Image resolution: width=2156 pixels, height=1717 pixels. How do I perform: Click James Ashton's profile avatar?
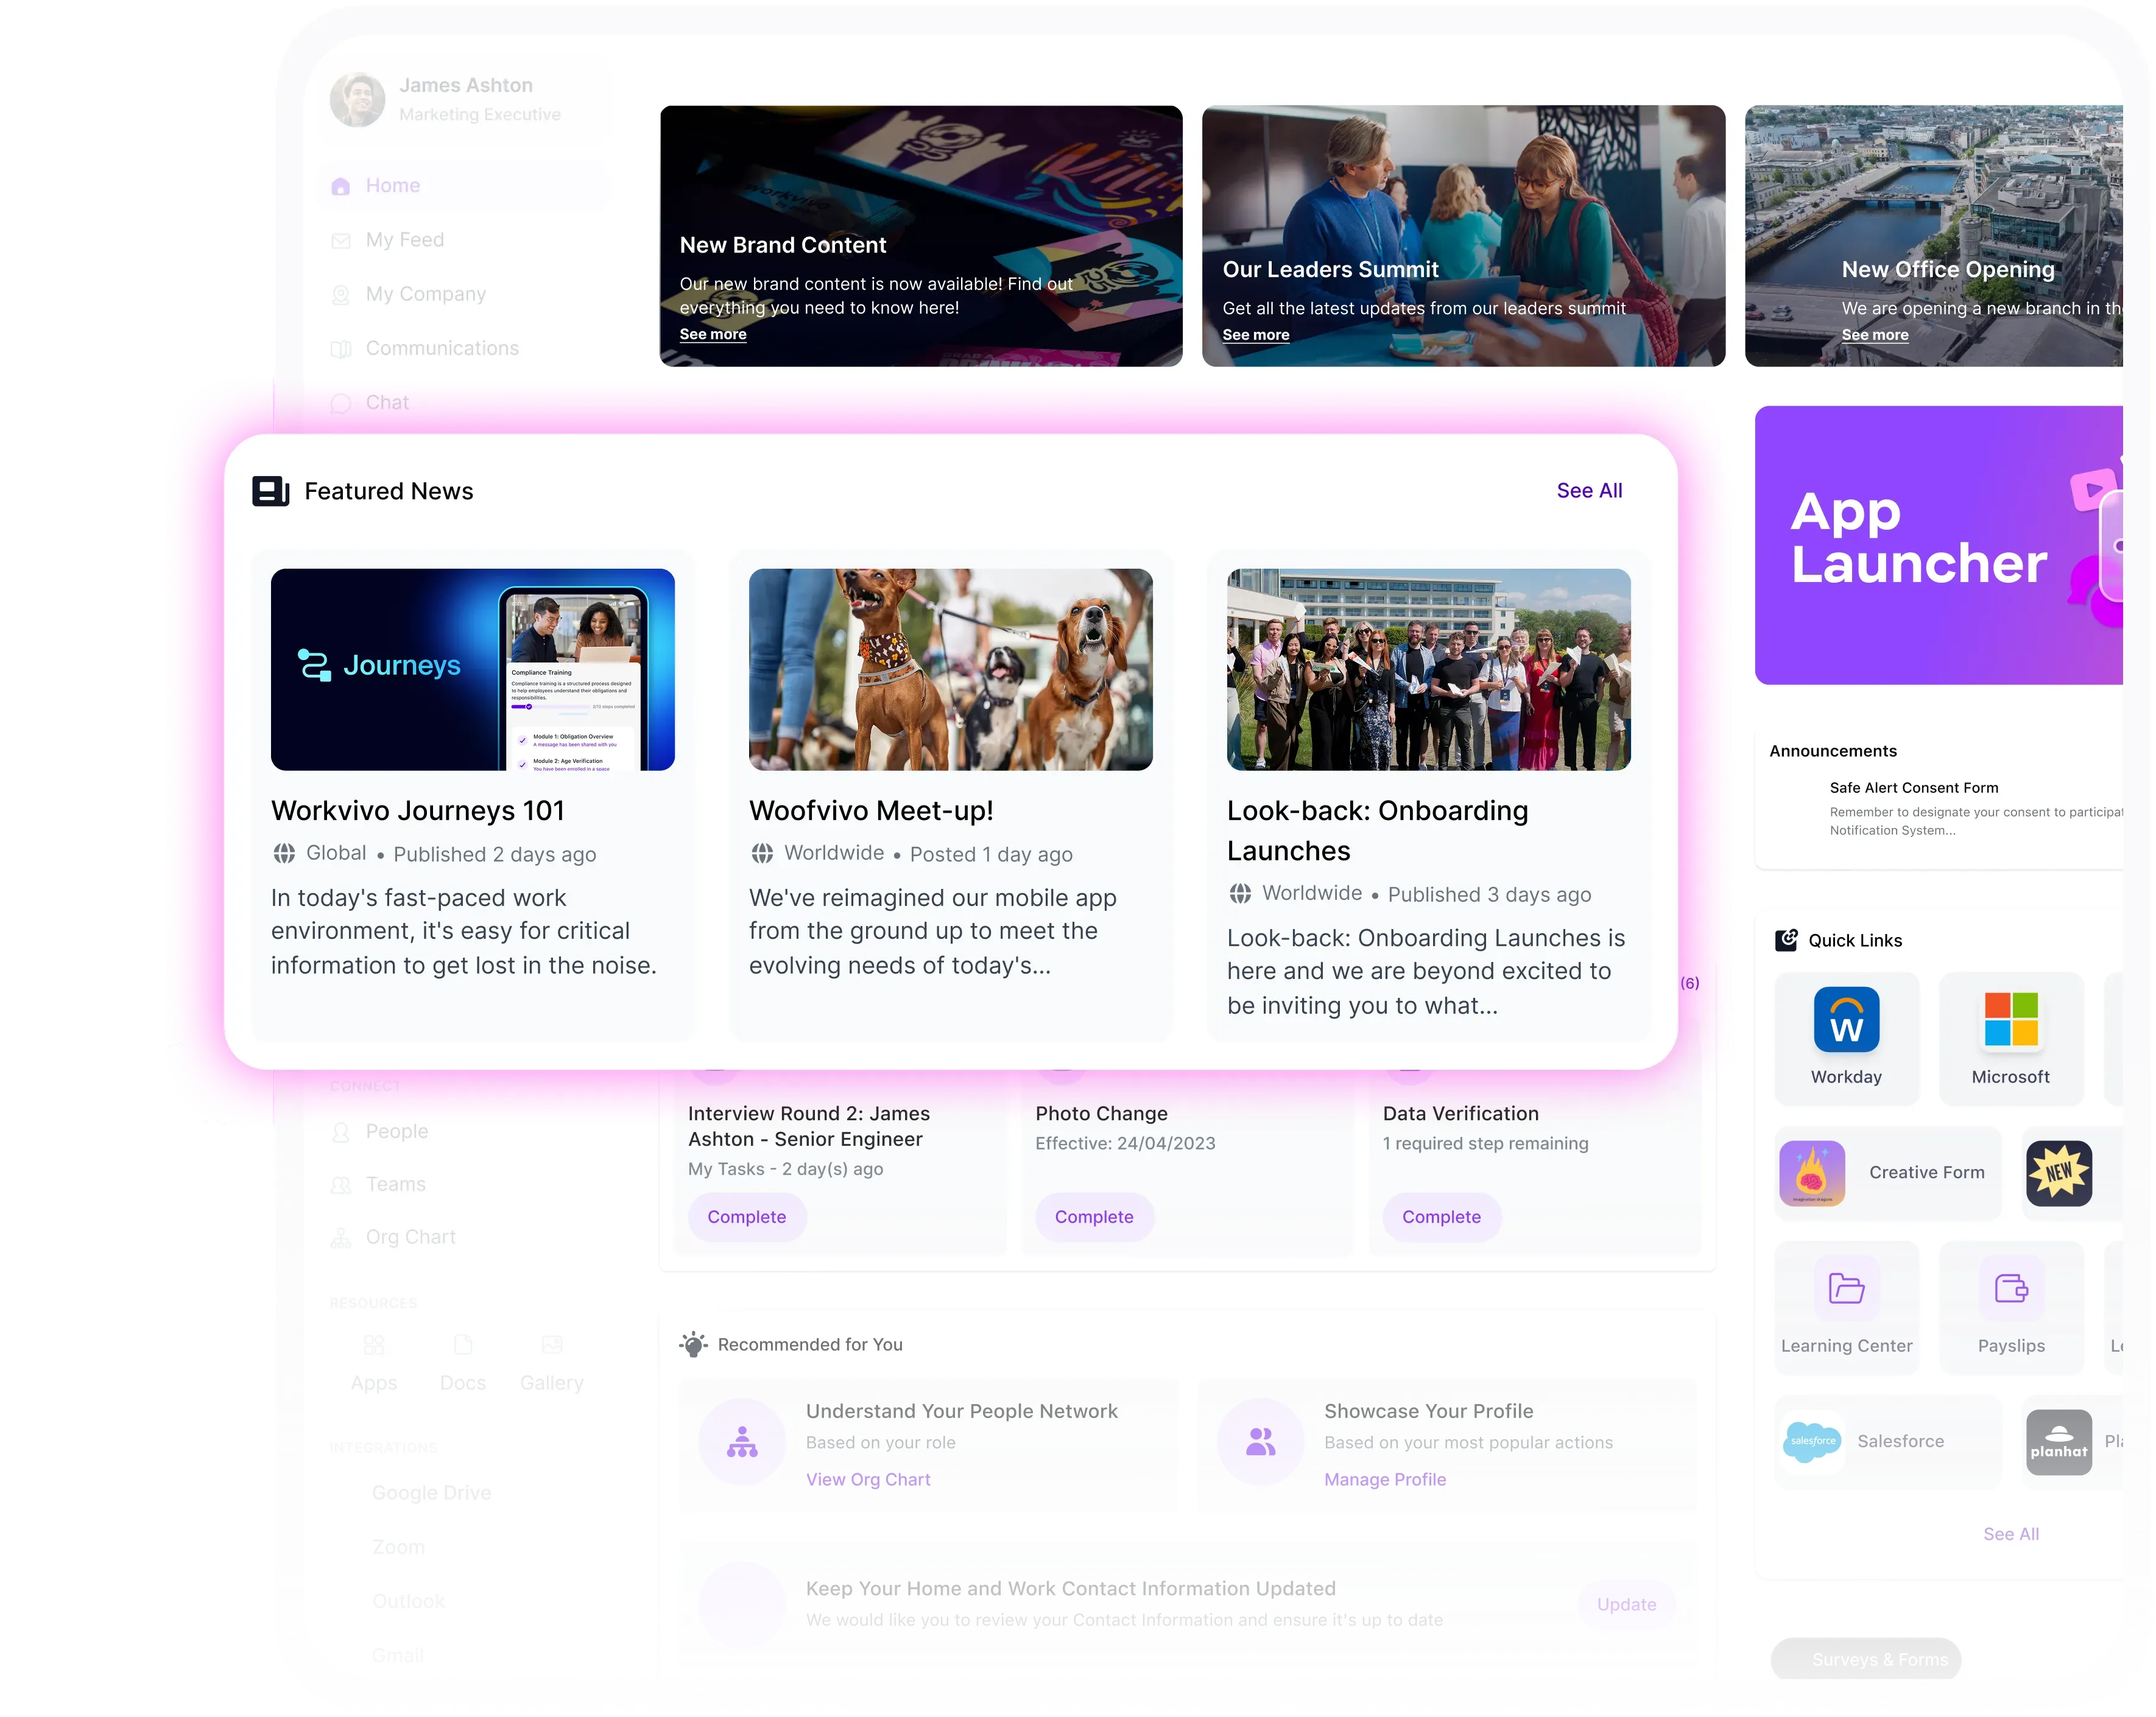pos(357,99)
